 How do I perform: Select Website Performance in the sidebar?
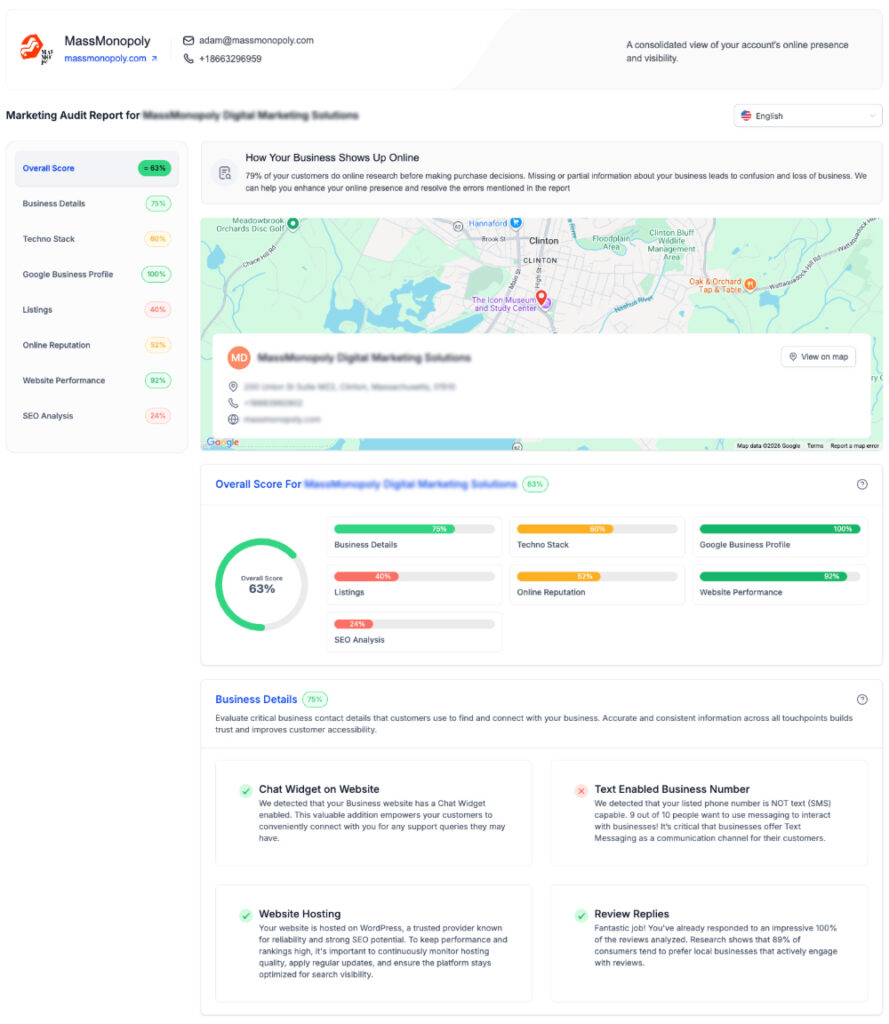(97, 380)
